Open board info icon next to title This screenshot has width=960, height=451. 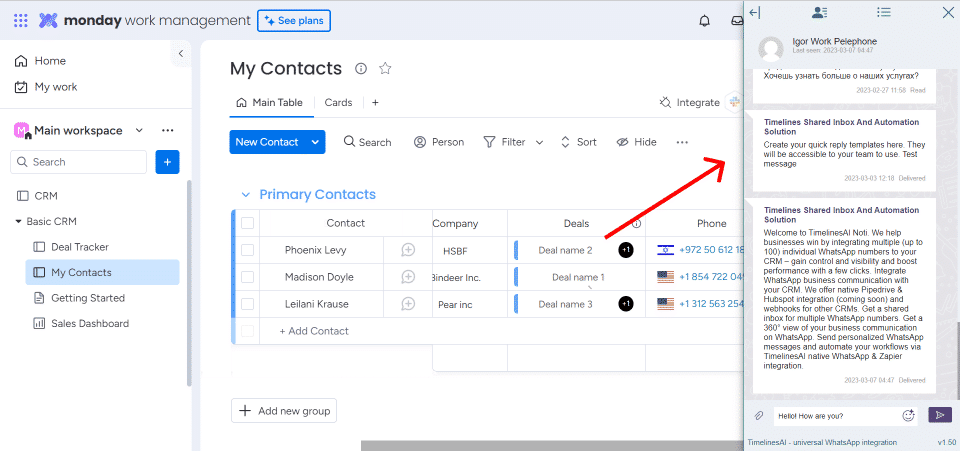[361, 69]
